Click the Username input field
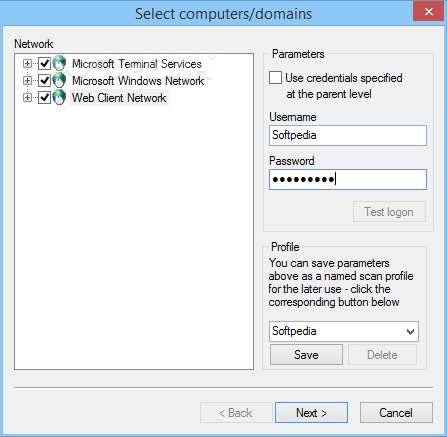 pos(348,135)
